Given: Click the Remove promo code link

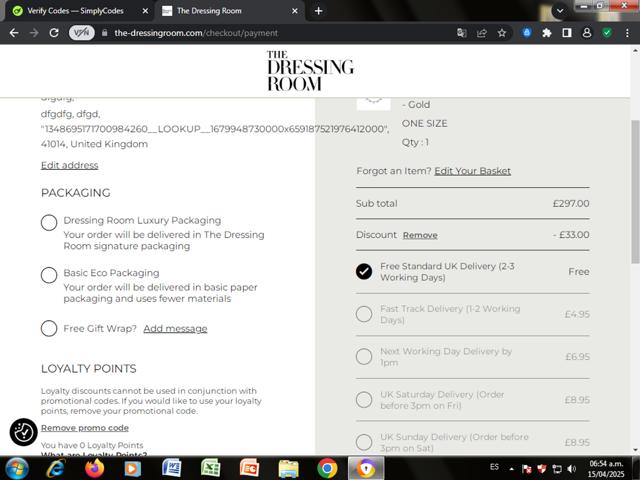Looking at the screenshot, I should [x=84, y=428].
